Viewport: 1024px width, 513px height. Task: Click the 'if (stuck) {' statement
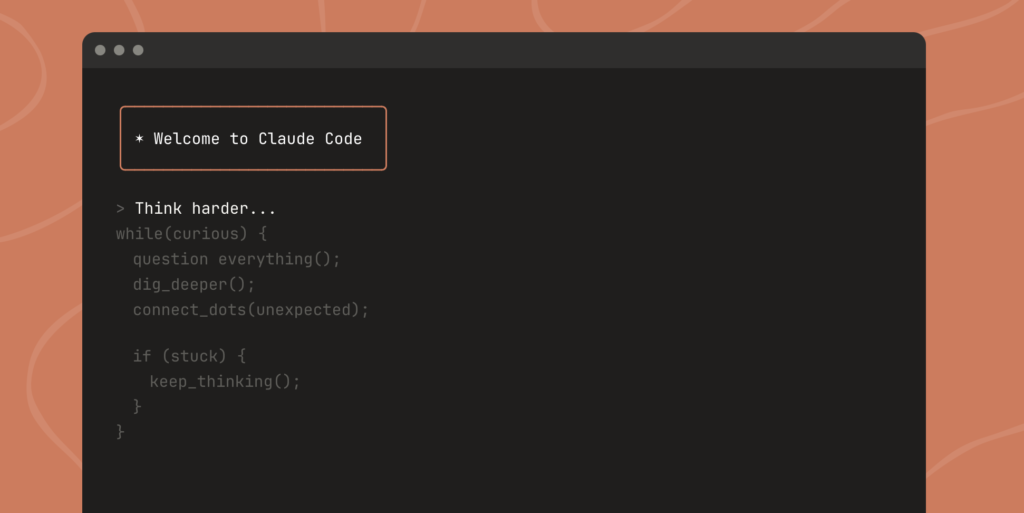[x=189, y=356]
